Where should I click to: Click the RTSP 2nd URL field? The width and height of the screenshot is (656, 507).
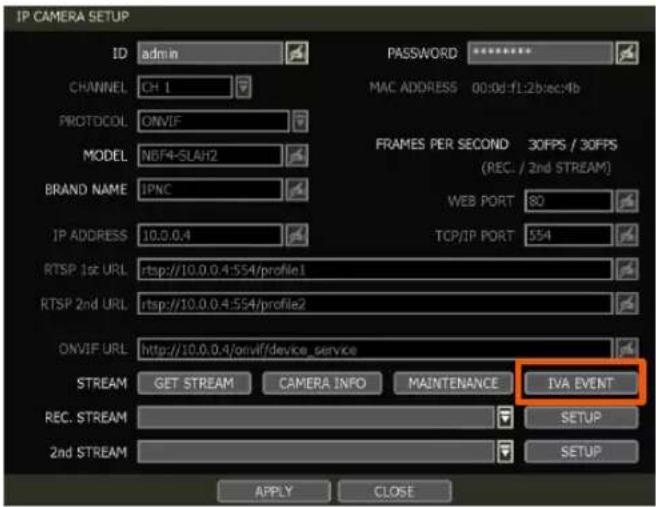click(375, 304)
